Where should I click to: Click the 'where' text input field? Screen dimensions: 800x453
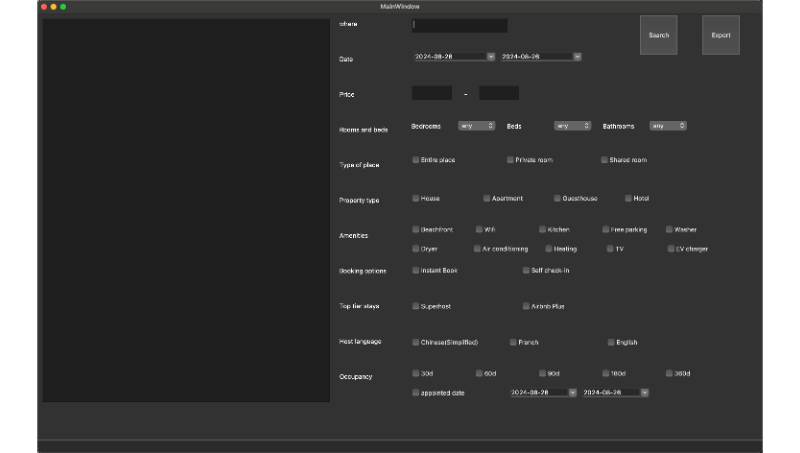(459, 25)
